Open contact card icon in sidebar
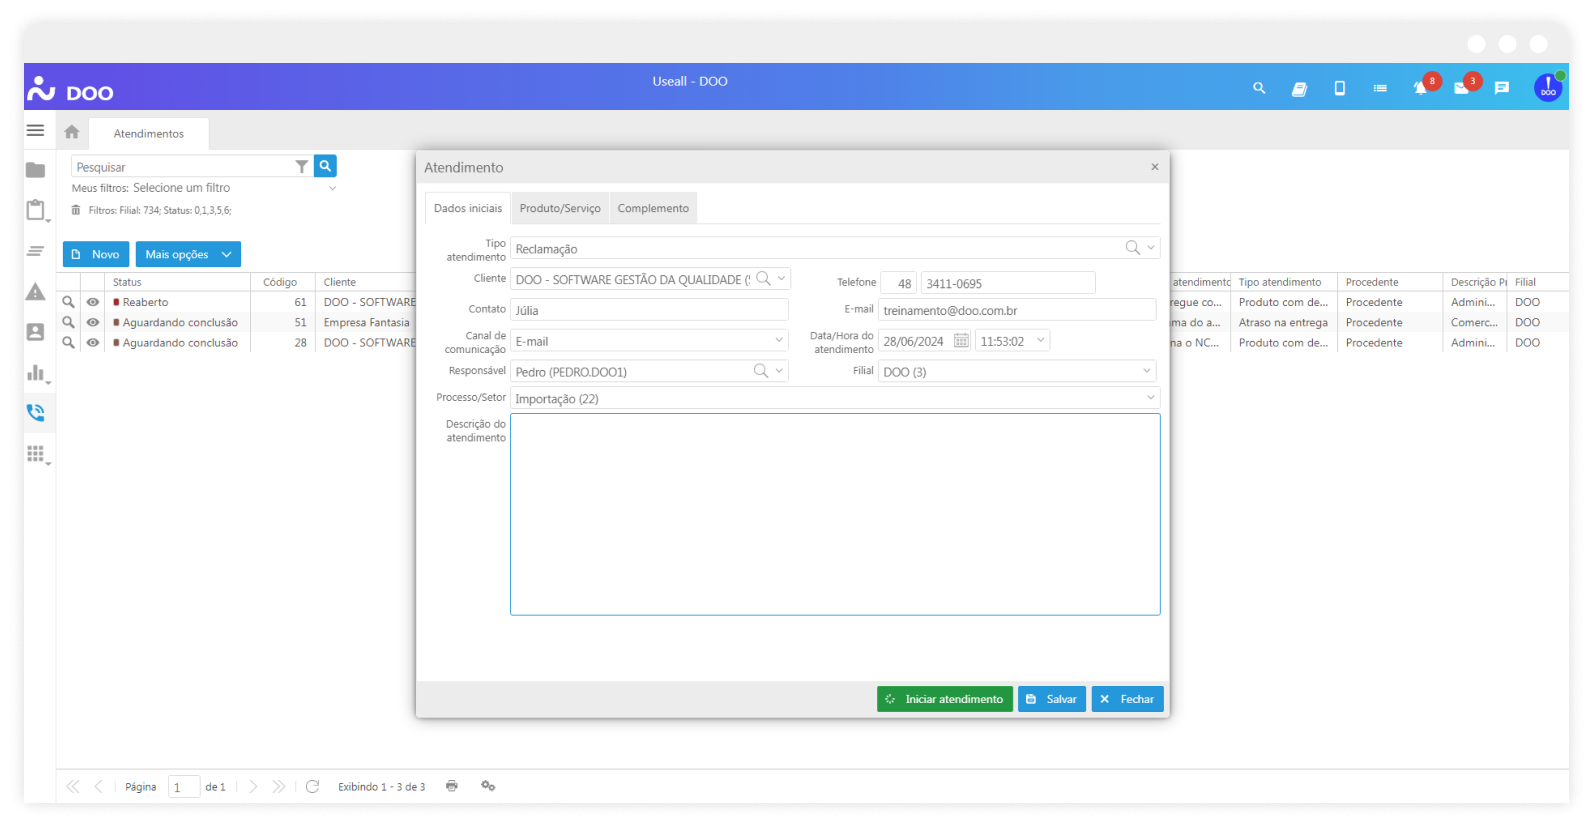 (36, 332)
